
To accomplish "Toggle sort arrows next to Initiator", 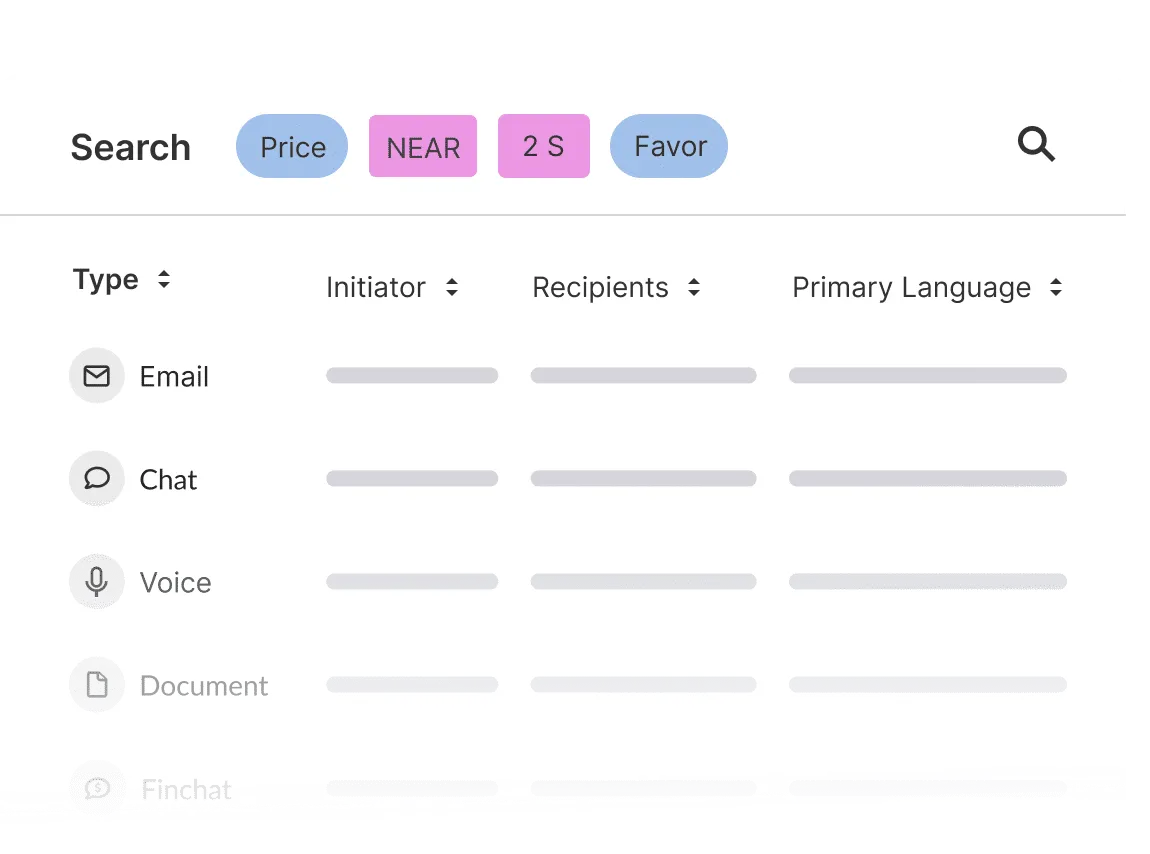I will (452, 288).
